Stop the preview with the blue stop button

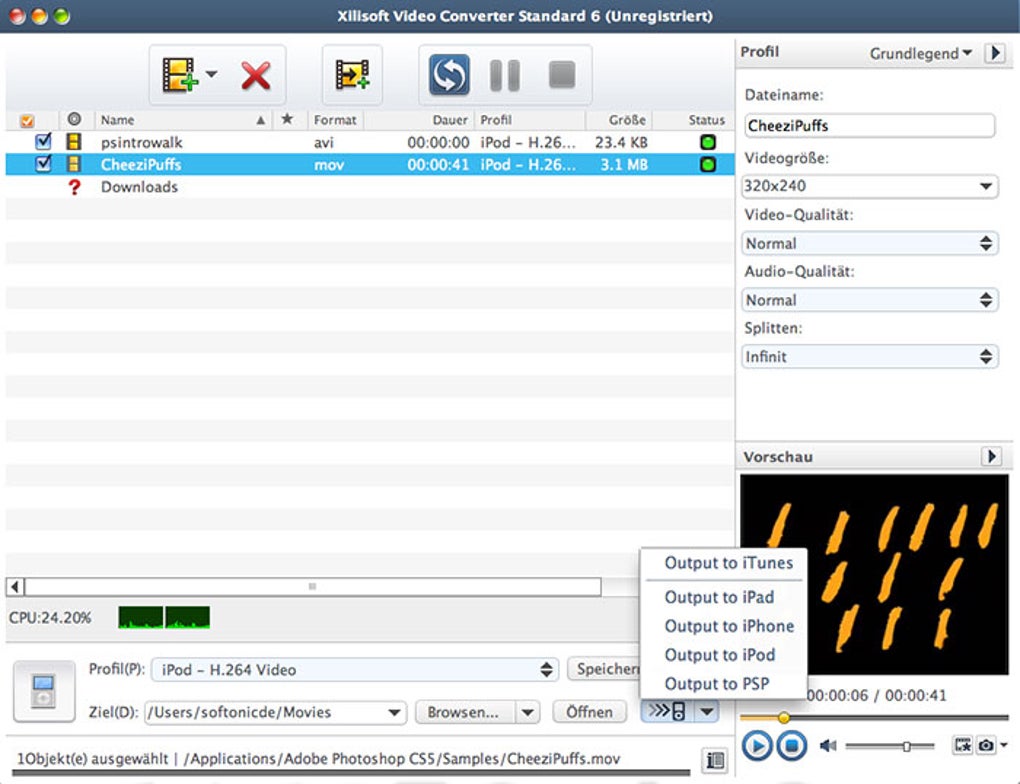(x=791, y=746)
